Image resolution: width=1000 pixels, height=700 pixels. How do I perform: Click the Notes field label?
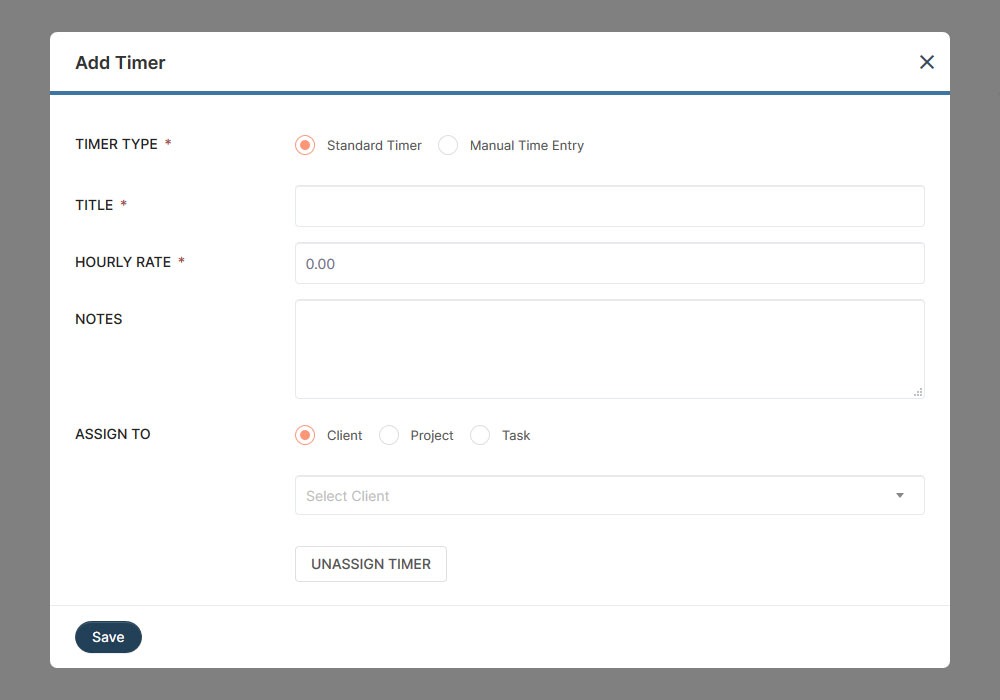99,319
